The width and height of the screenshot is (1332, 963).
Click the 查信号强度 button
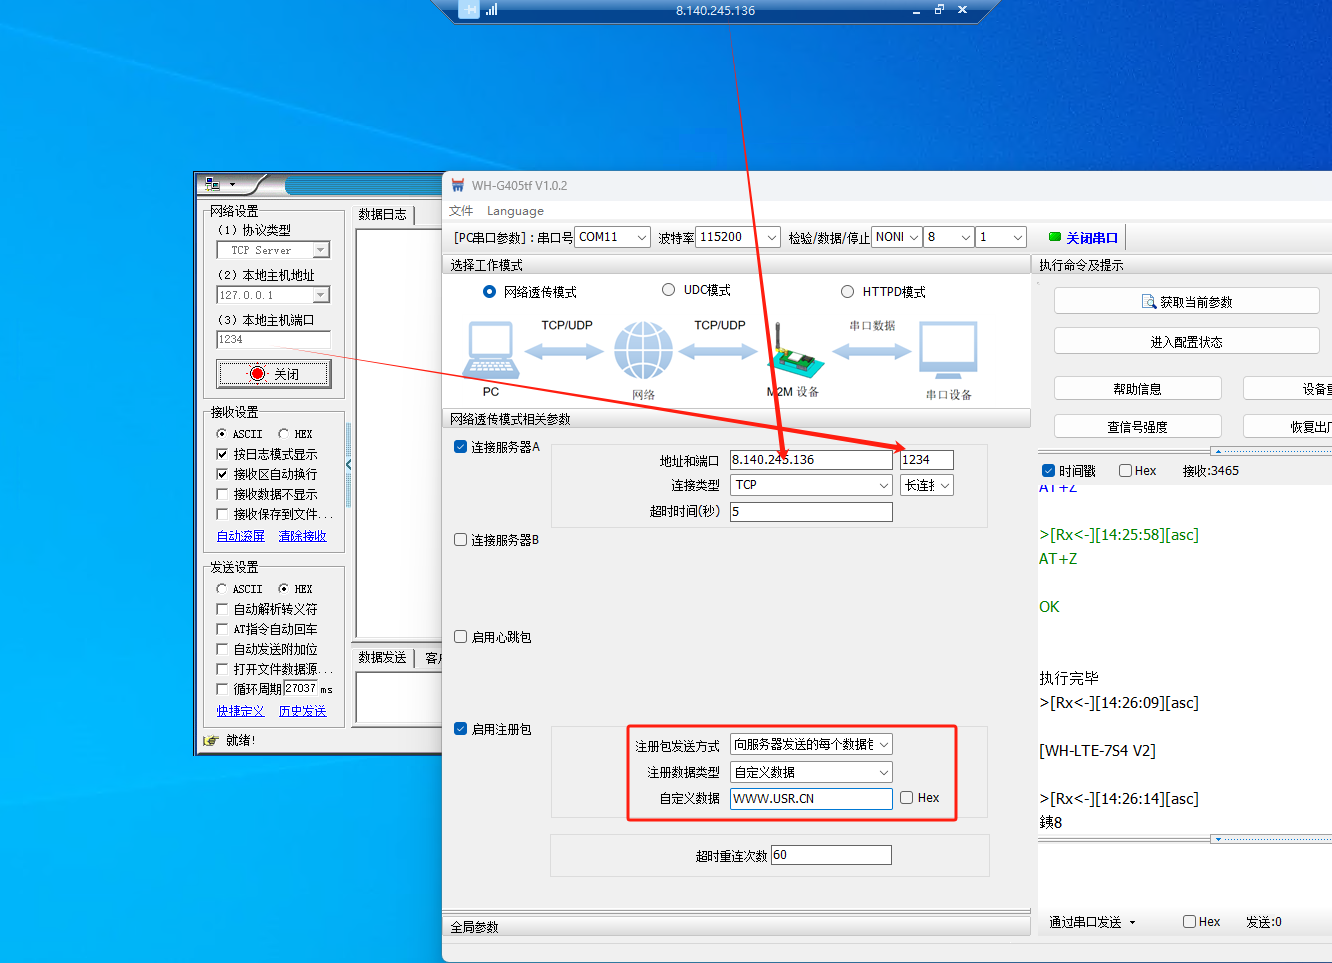(x=1138, y=426)
